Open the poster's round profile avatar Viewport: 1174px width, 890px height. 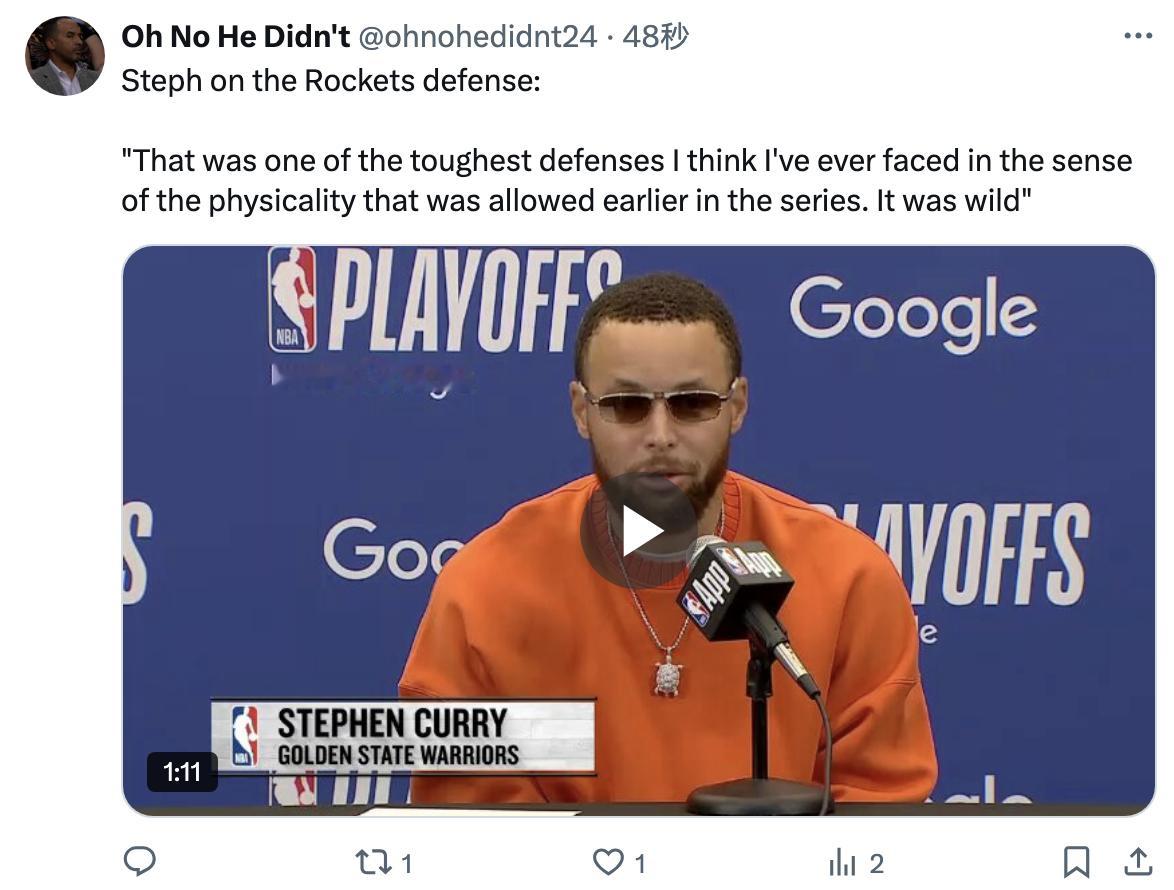(65, 56)
